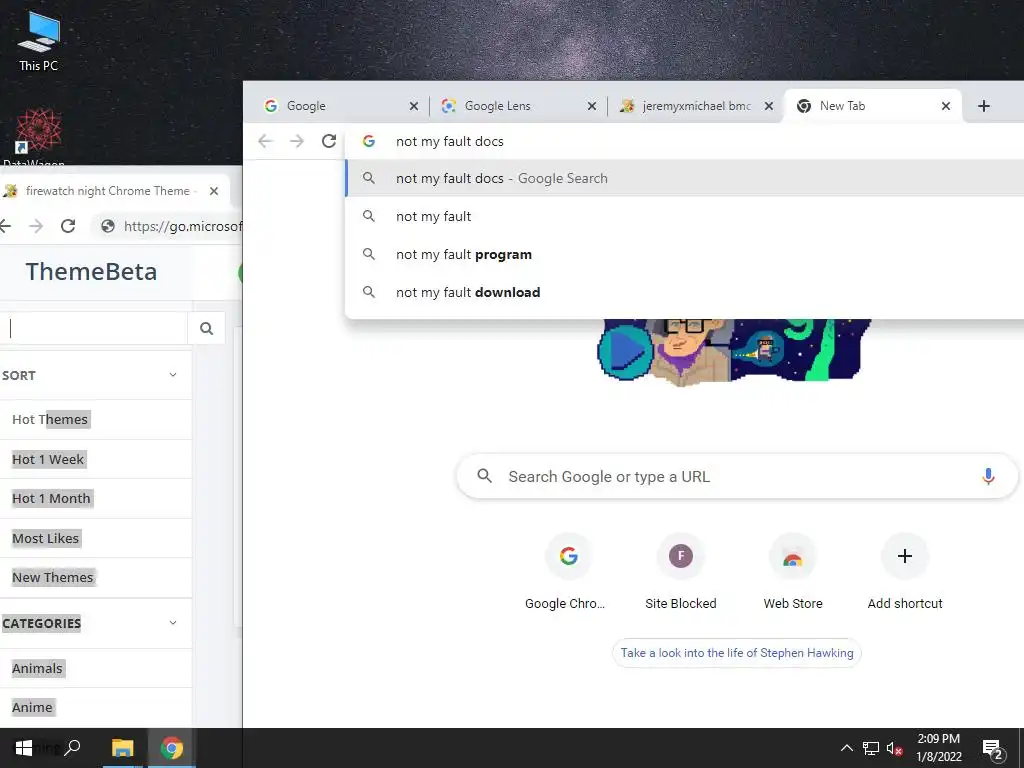Open Hot 1 Month link
The image size is (1024, 768).
point(51,498)
